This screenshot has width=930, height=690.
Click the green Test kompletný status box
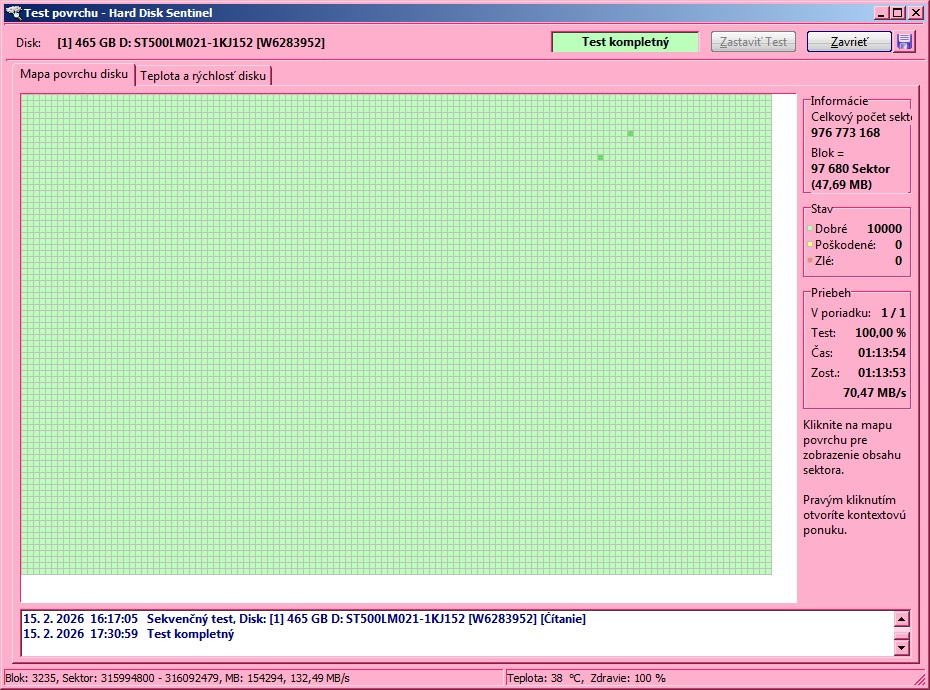tap(625, 42)
